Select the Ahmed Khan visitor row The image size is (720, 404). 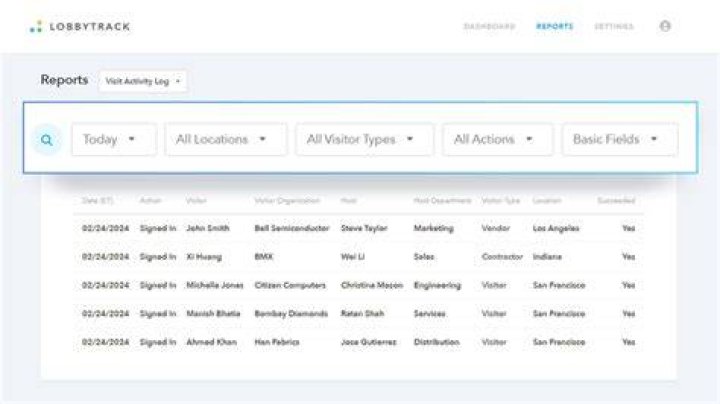coord(358,342)
